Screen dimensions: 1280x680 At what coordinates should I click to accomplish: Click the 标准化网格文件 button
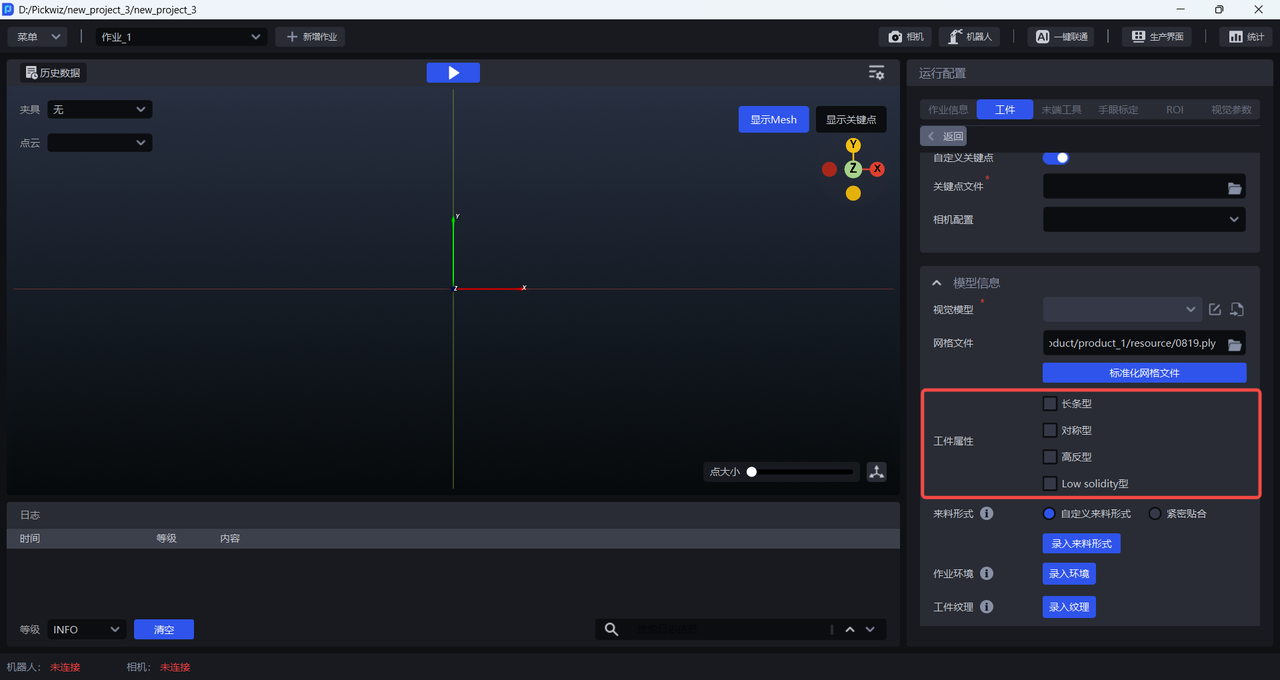coord(1144,373)
